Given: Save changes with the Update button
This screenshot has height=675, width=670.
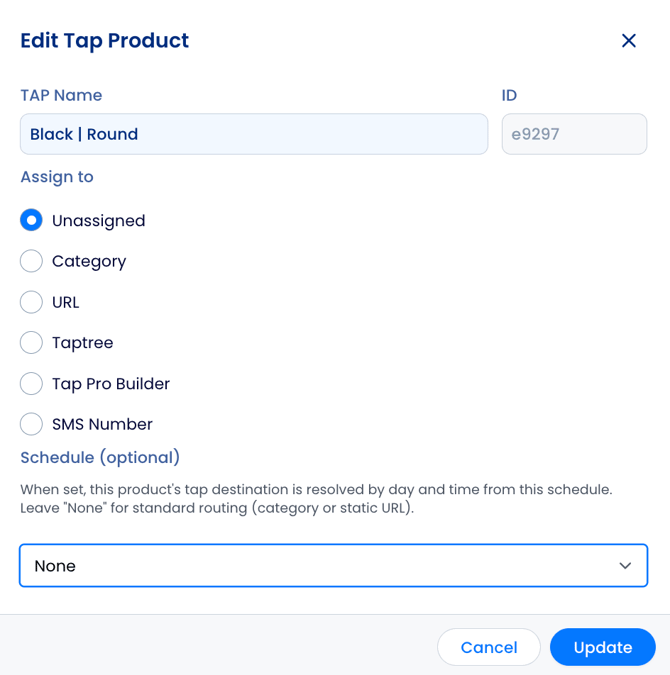Looking at the screenshot, I should pos(603,647).
